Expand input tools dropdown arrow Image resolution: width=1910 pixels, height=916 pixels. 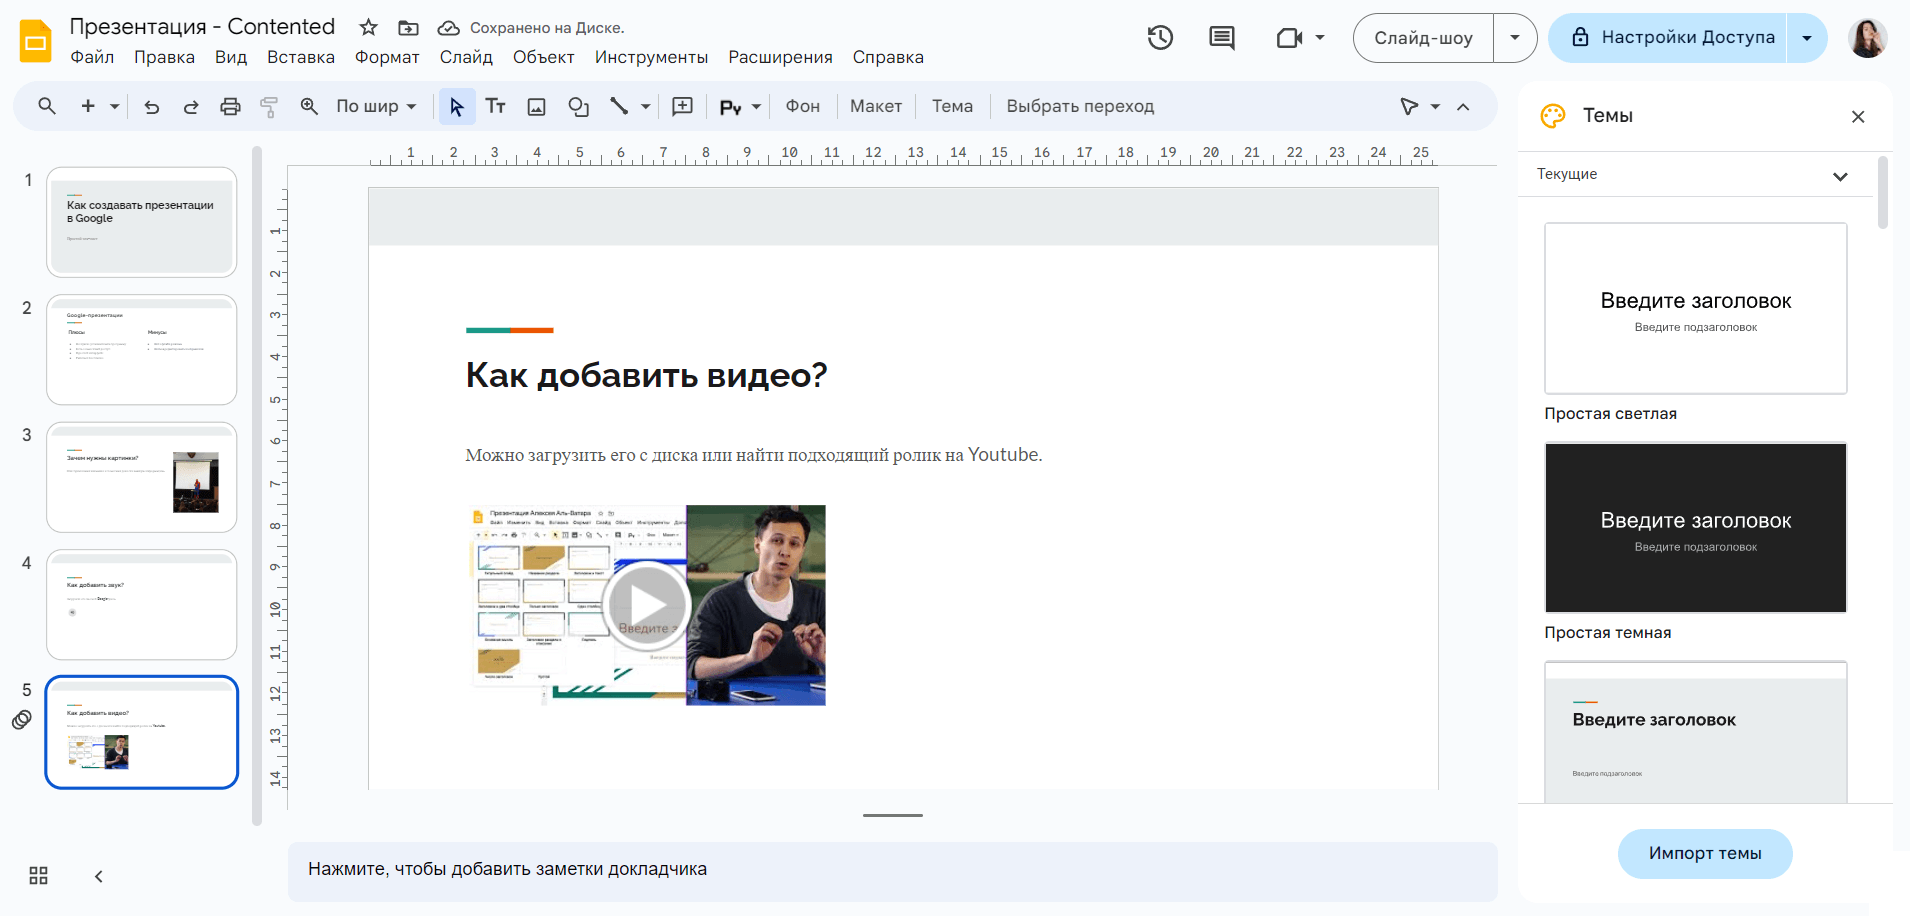pyautogui.click(x=756, y=106)
